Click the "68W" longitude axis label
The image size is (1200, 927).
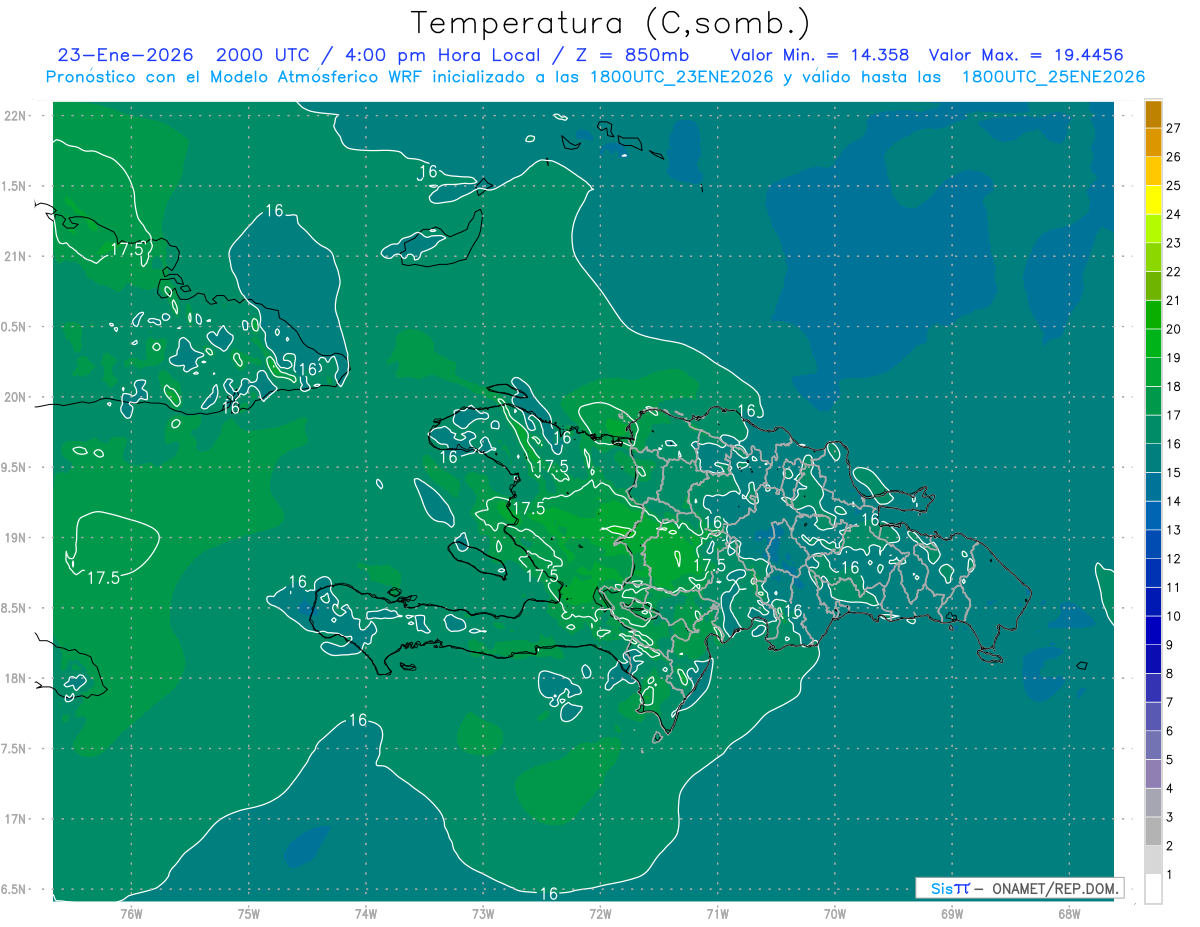1068,913
